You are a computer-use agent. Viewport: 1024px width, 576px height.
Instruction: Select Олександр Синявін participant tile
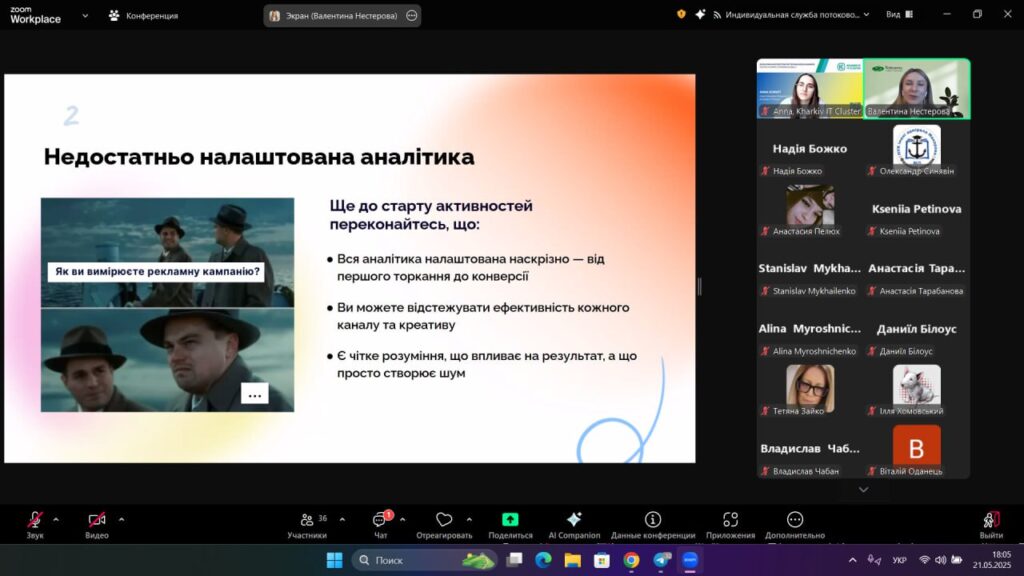point(917,150)
